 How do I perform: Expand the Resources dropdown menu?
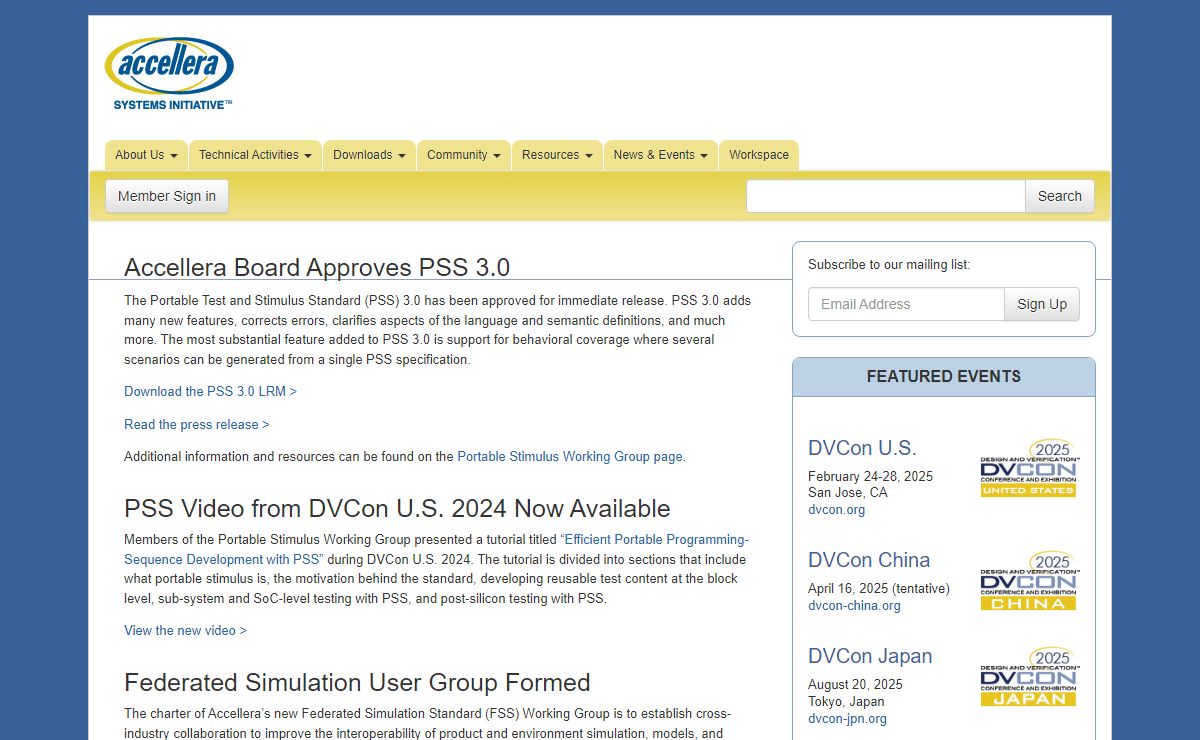pyautogui.click(x=557, y=155)
